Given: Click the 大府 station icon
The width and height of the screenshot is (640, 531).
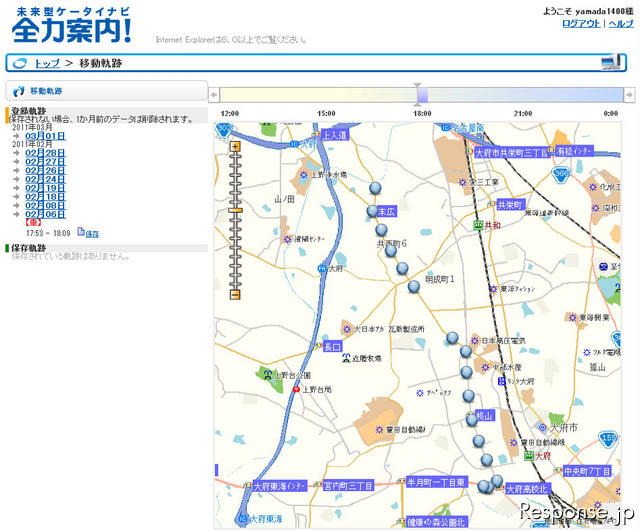Looking at the screenshot, I should pos(529,456).
